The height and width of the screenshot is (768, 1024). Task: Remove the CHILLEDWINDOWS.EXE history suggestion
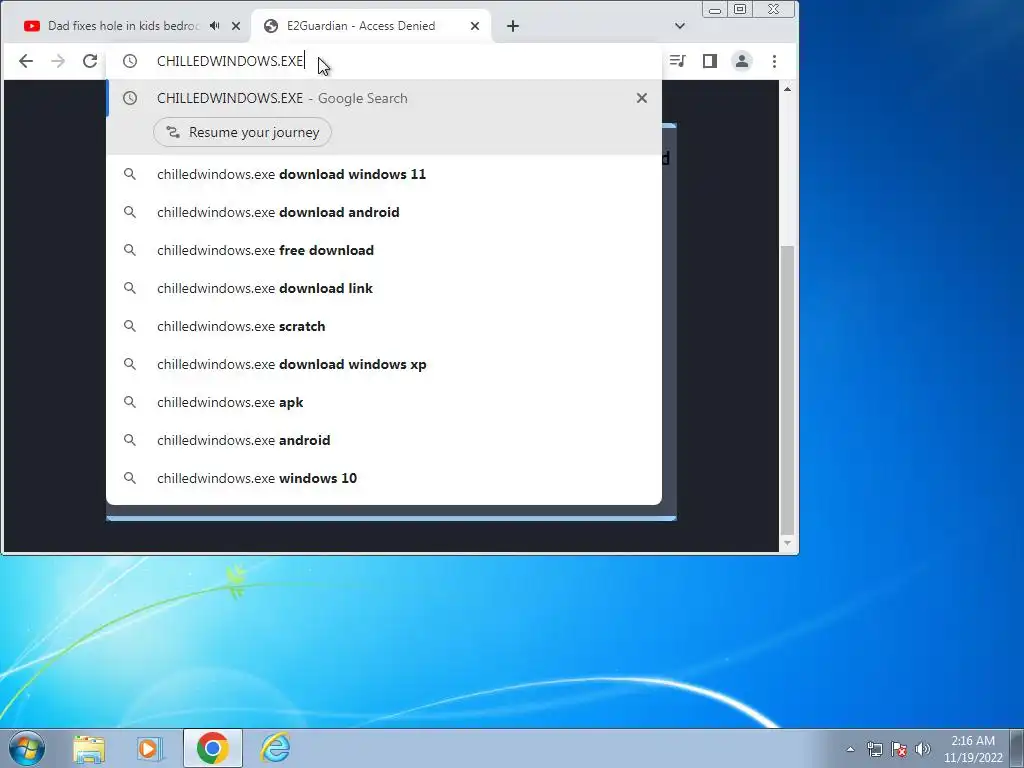point(642,98)
